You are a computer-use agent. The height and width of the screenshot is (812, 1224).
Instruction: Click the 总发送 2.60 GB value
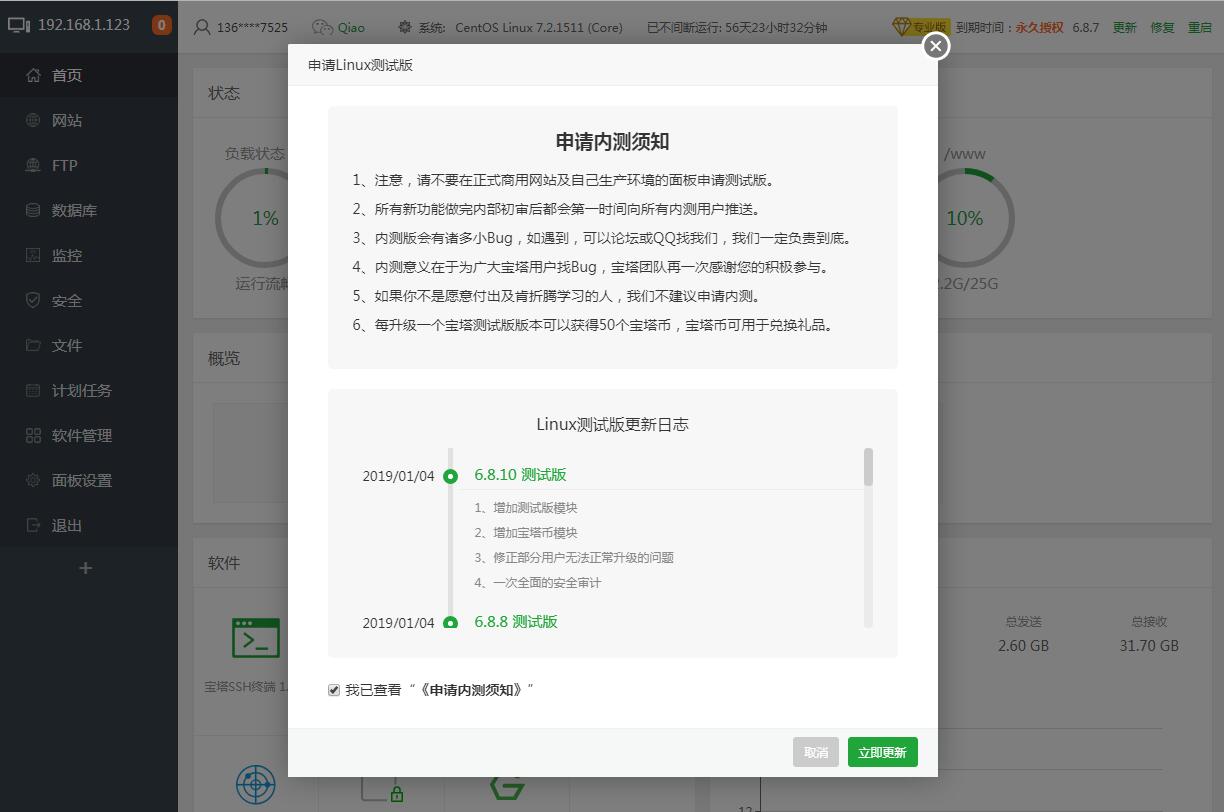point(1023,646)
